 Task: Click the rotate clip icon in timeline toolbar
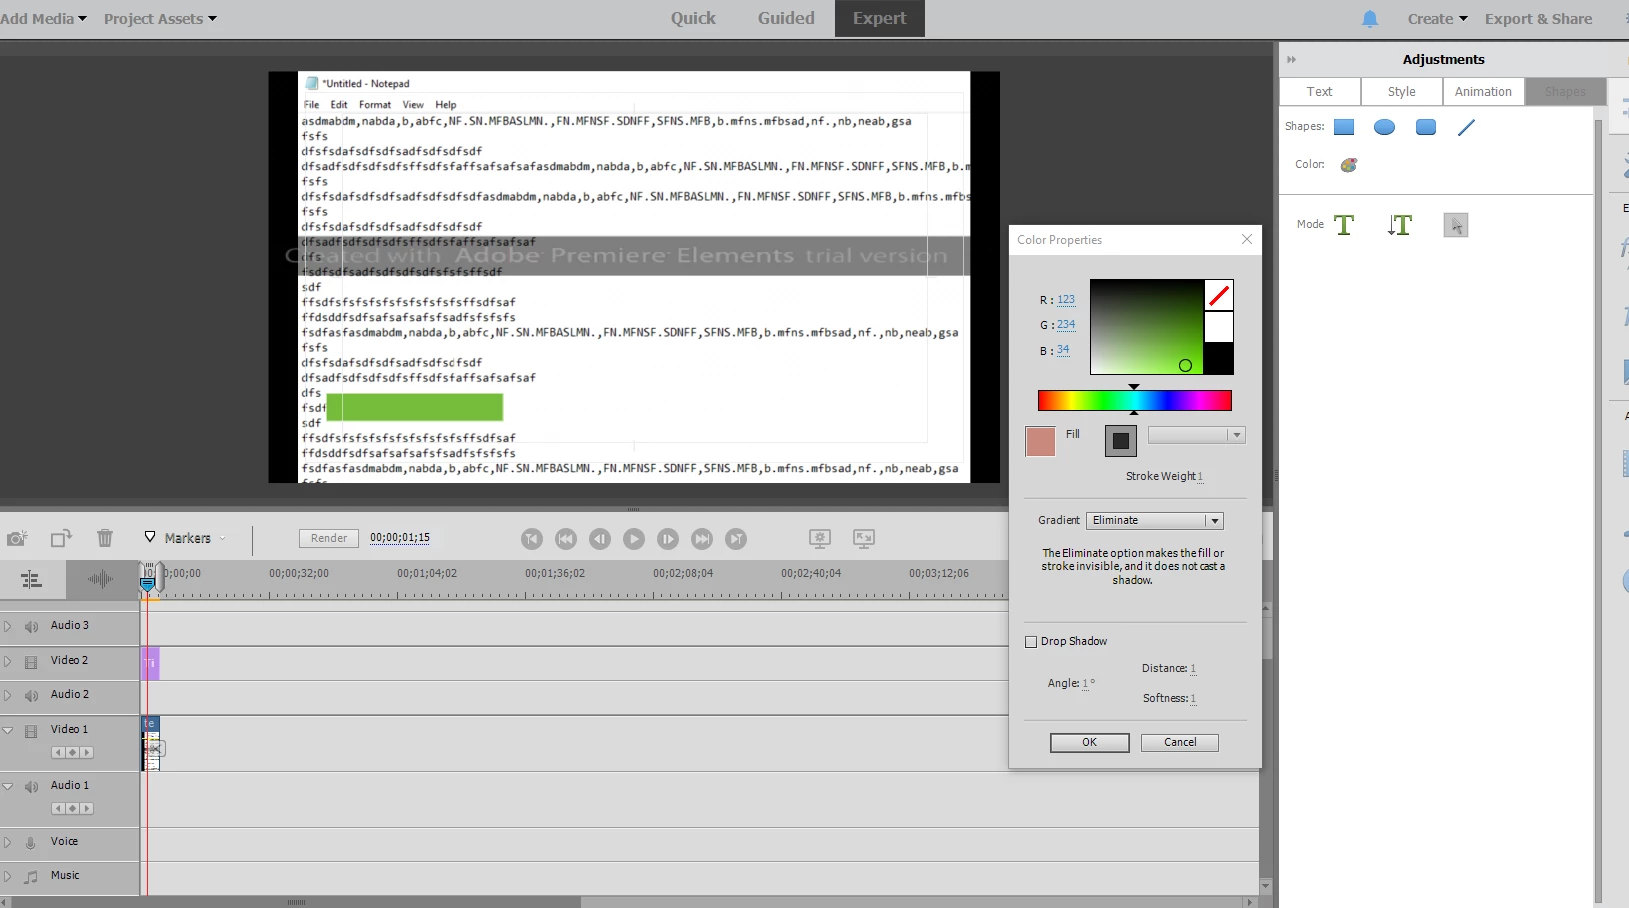coord(61,538)
